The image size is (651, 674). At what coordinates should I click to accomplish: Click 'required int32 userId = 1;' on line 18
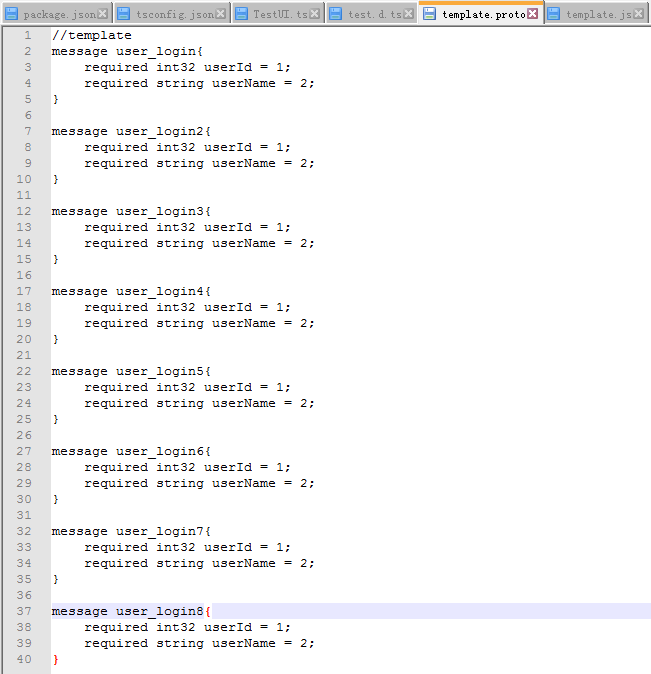point(187,307)
